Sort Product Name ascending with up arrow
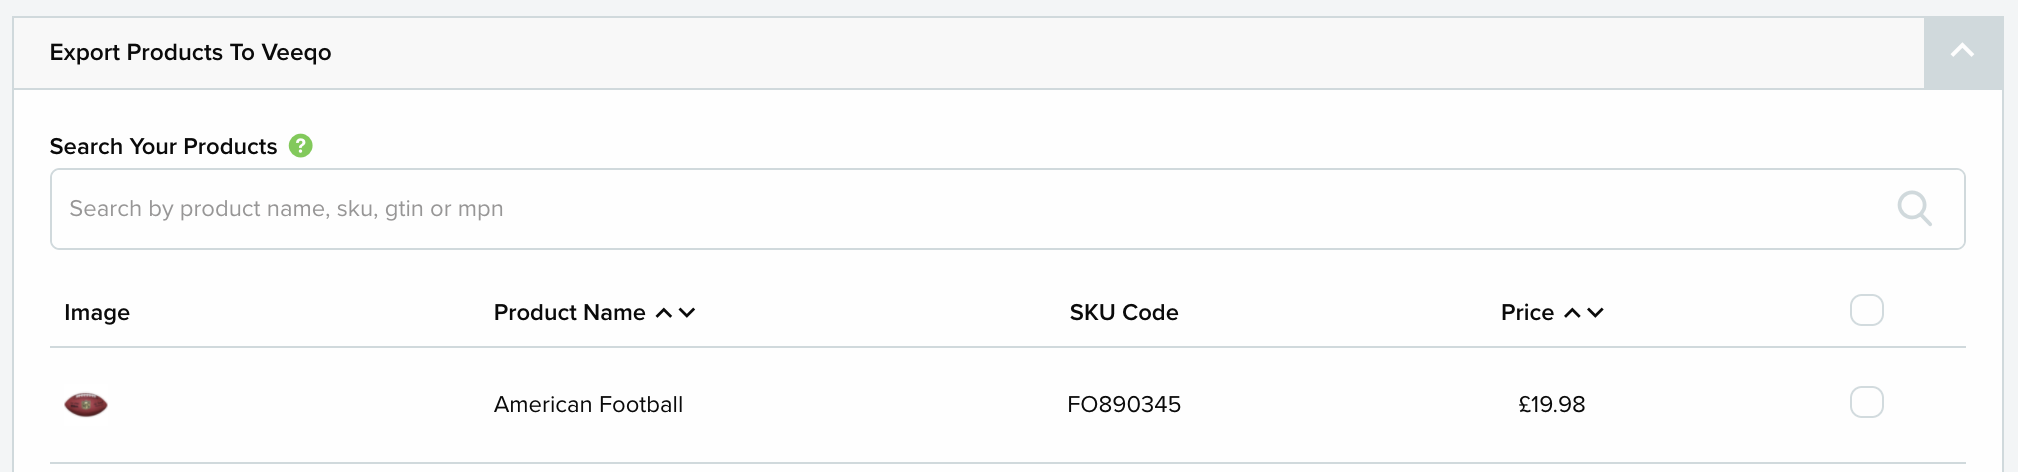Screen dimensions: 2018x472 [x=664, y=313]
